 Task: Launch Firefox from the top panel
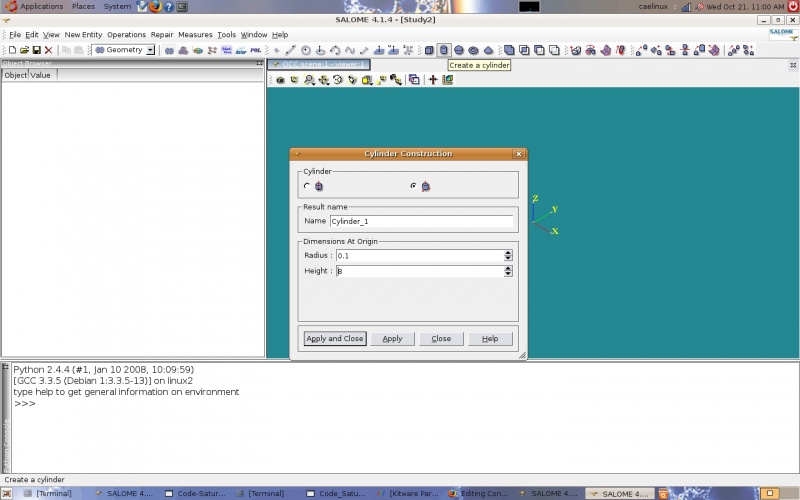[156, 7]
